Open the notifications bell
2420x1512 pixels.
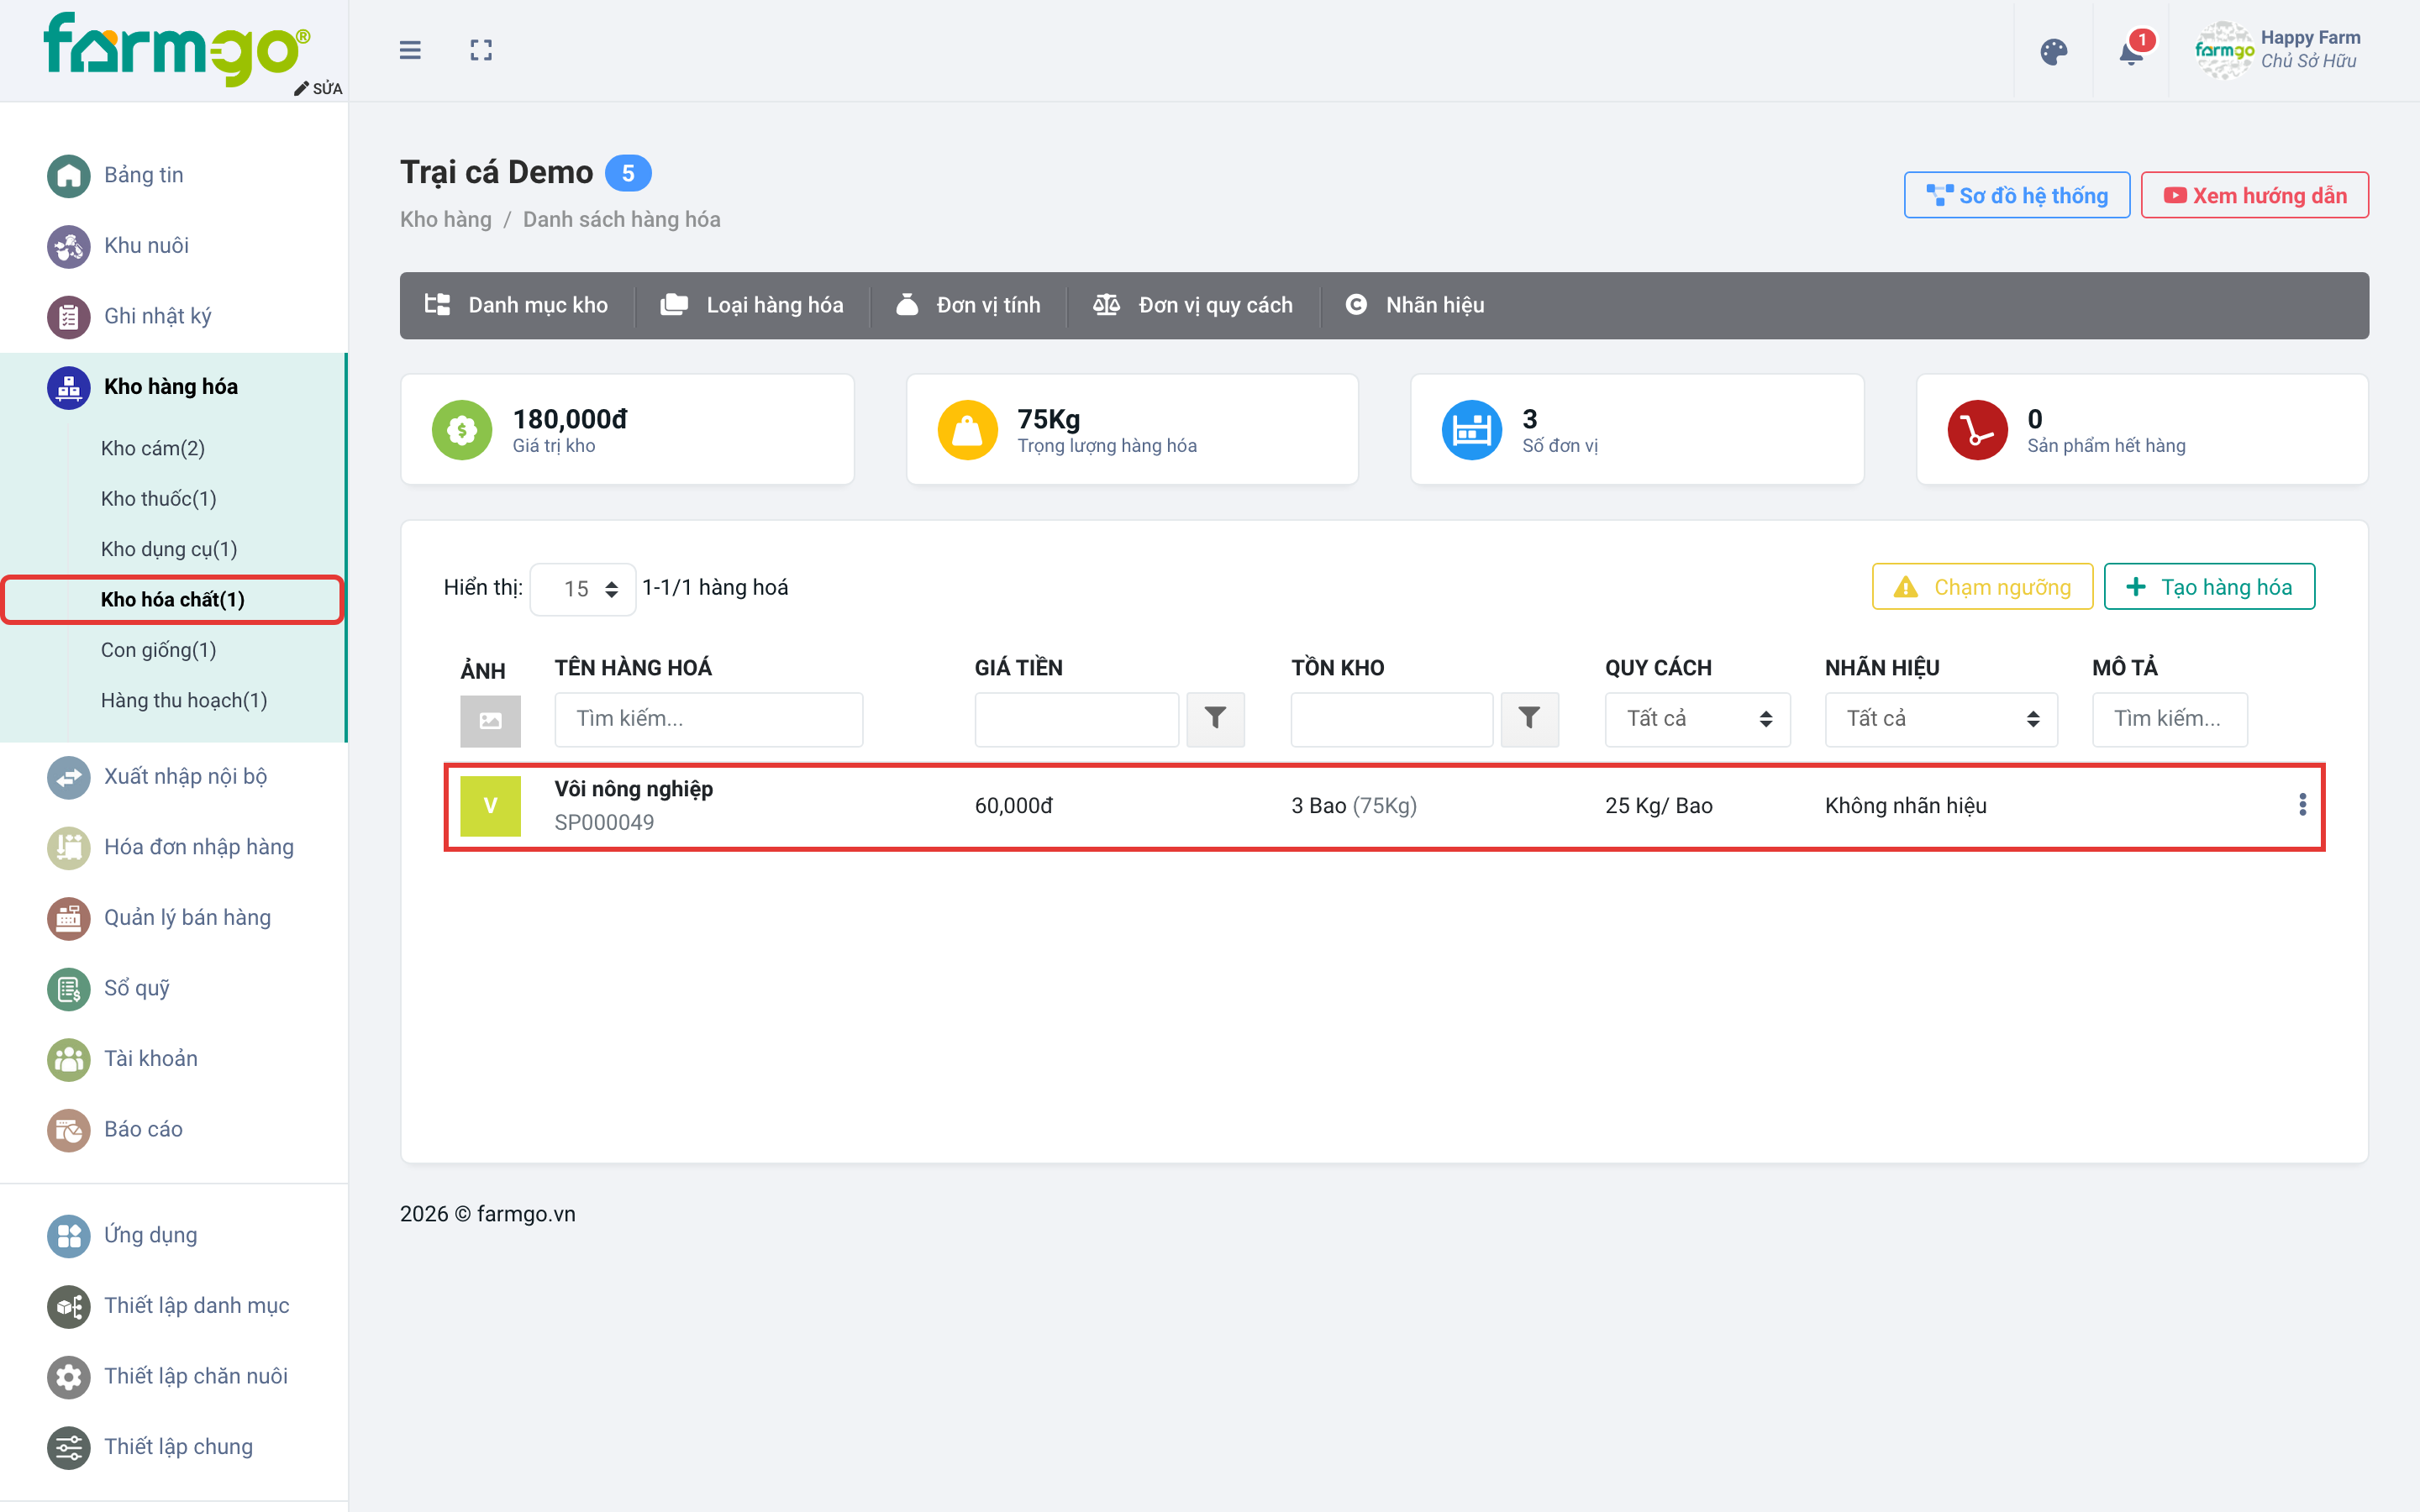coord(2131,52)
